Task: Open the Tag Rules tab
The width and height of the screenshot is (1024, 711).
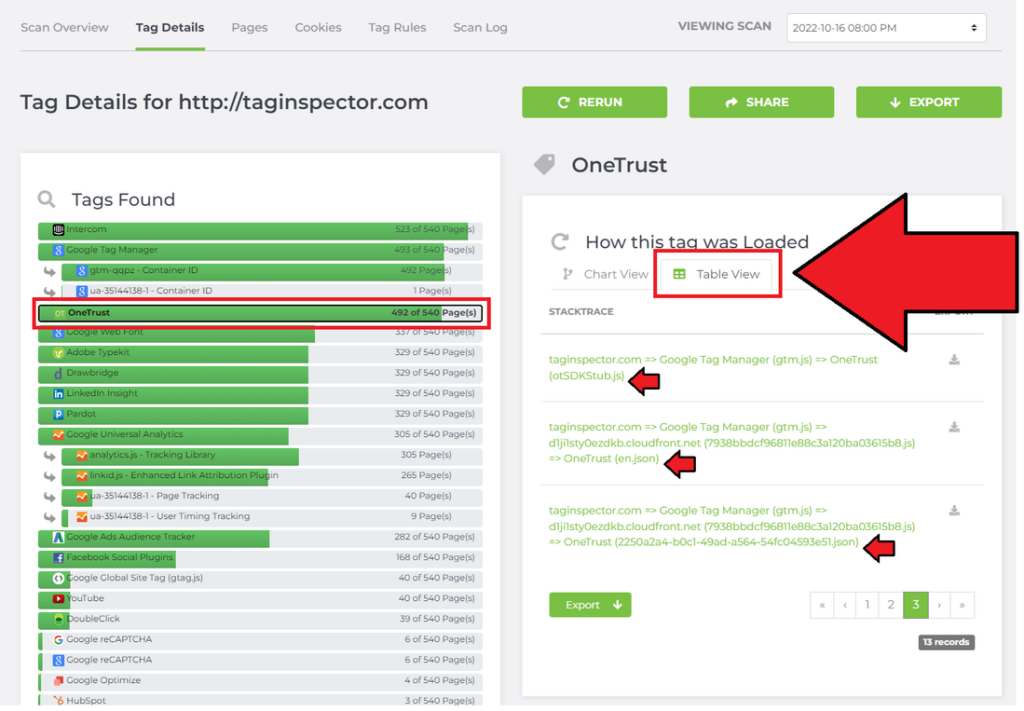Action: tap(397, 27)
